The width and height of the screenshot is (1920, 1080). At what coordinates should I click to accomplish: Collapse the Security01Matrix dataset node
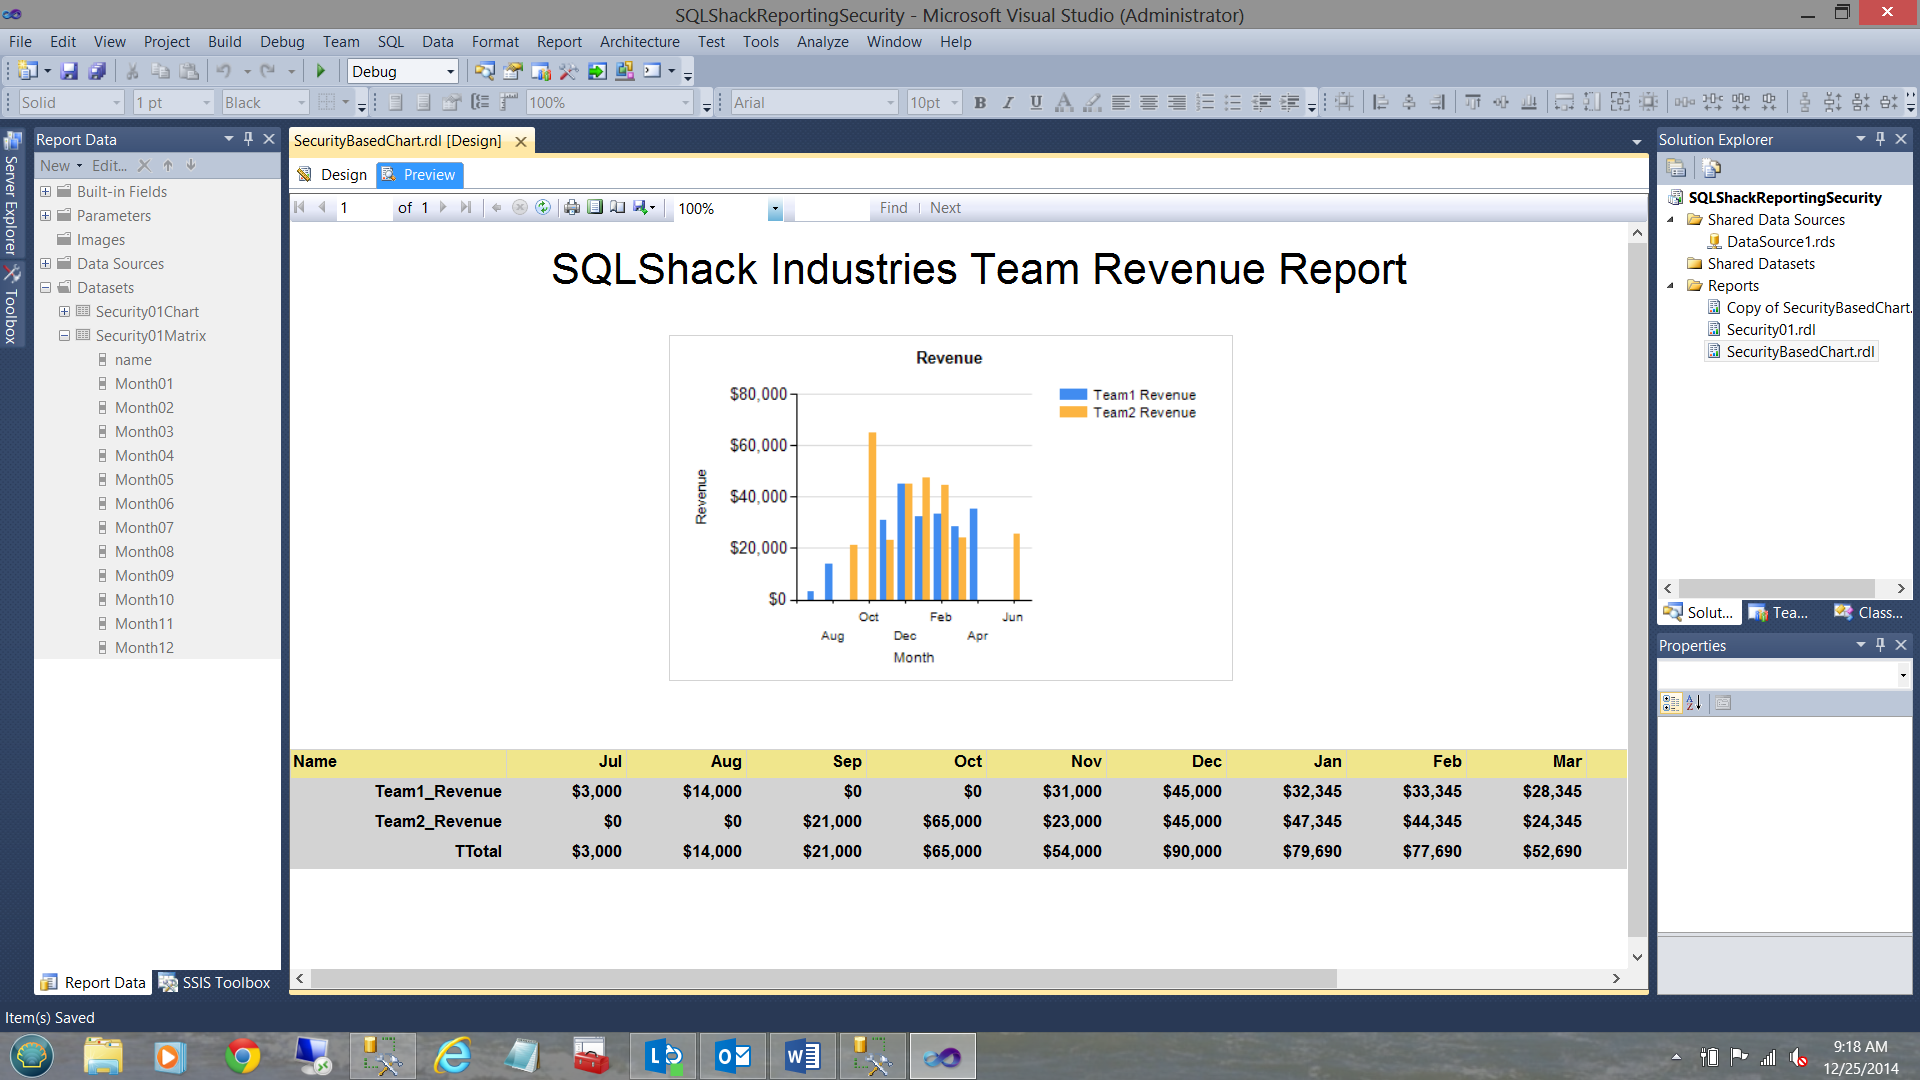(x=64, y=336)
